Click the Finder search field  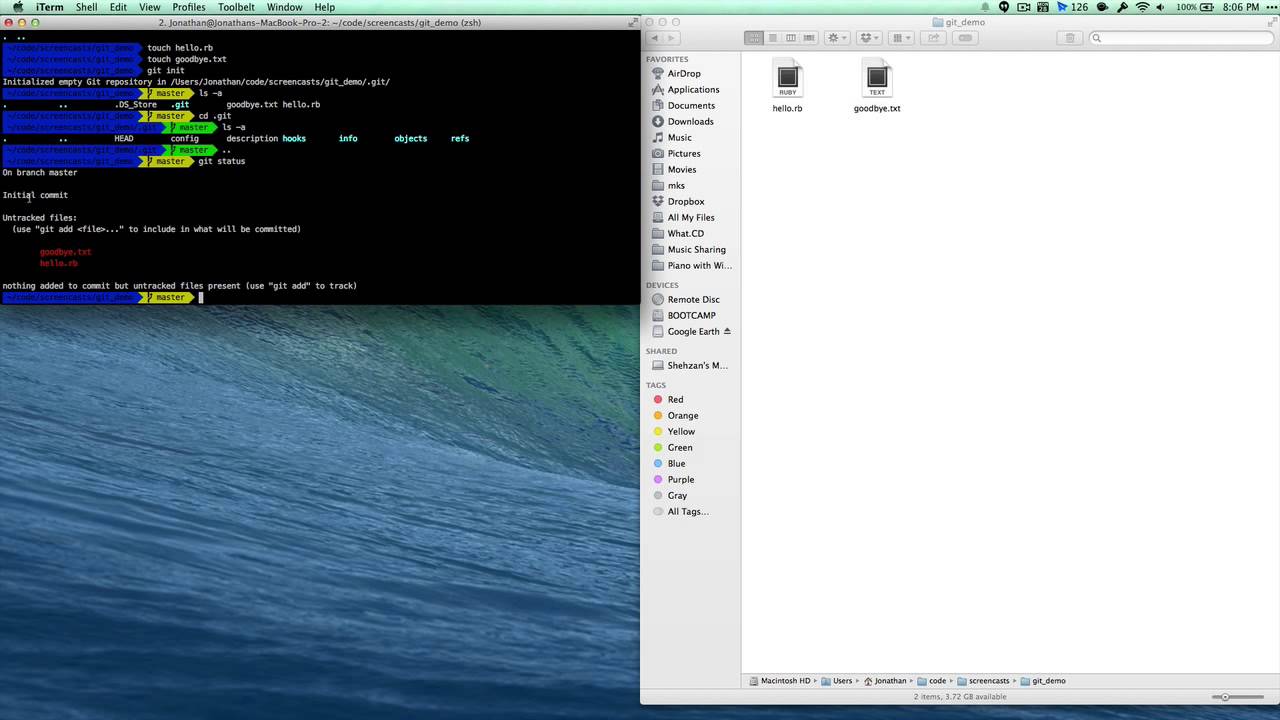click(x=1180, y=38)
